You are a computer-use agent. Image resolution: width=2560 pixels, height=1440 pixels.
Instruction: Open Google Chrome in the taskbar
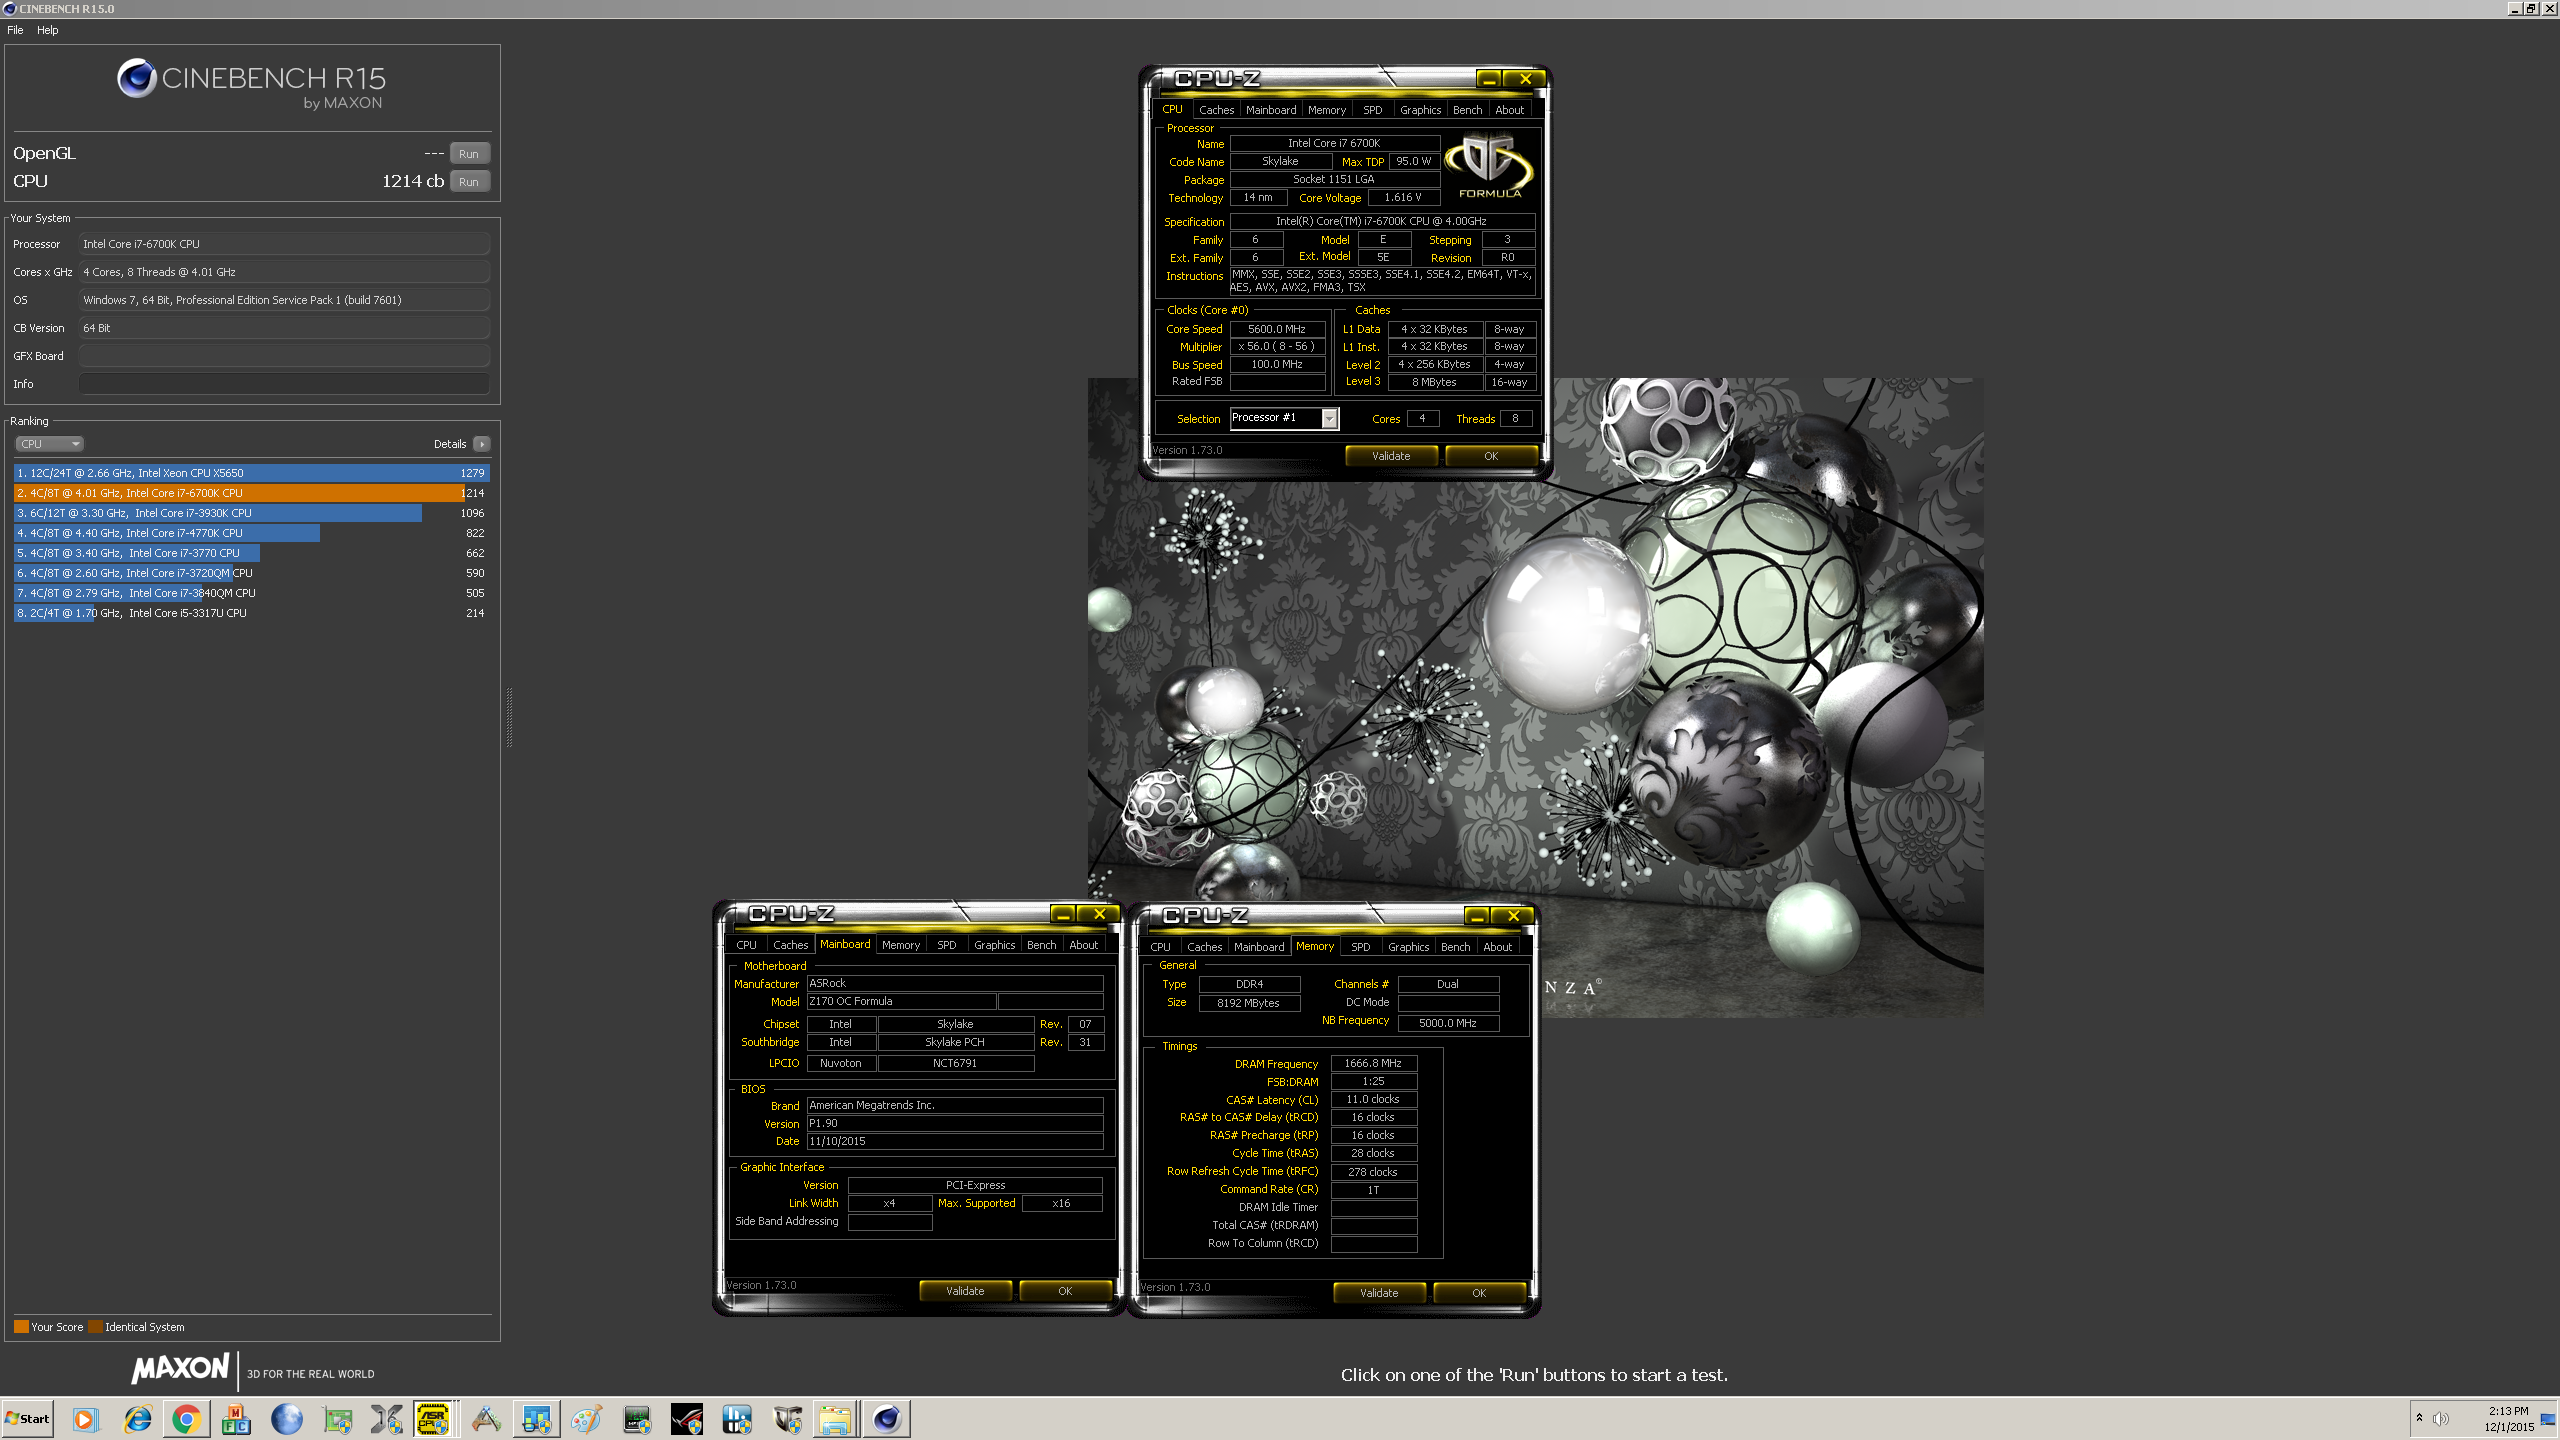pyautogui.click(x=187, y=1418)
